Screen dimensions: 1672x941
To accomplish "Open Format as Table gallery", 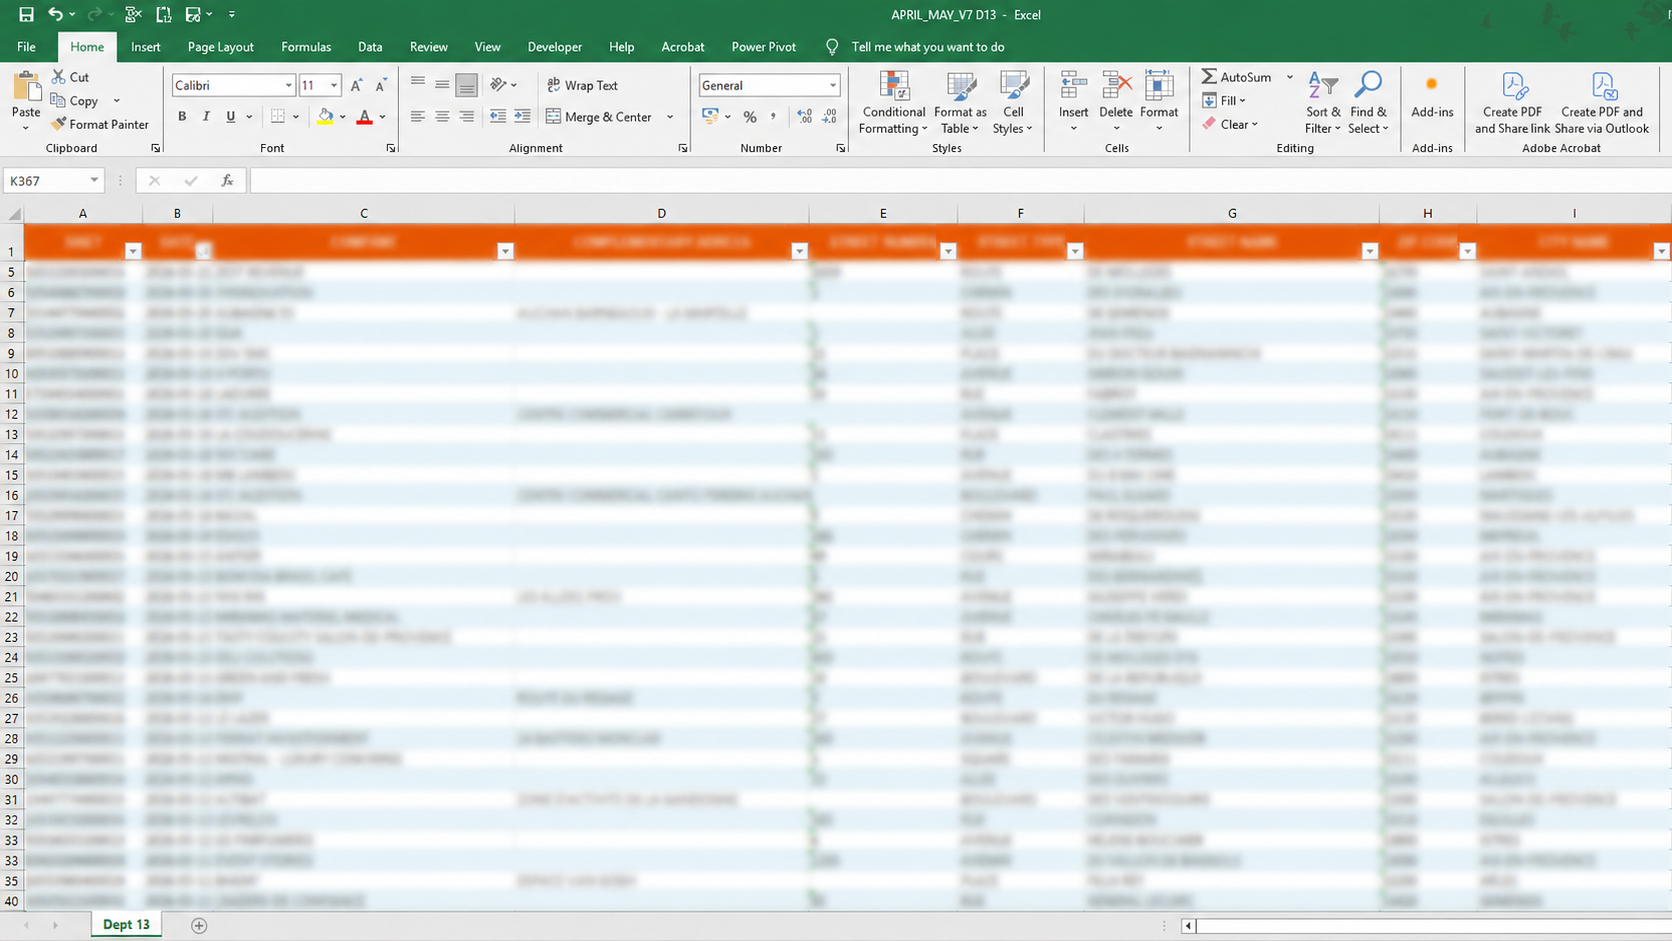I will pos(960,102).
